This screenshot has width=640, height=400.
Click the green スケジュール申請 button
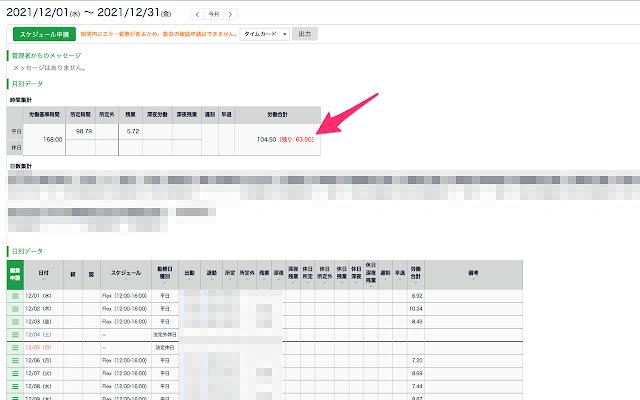coord(44,34)
